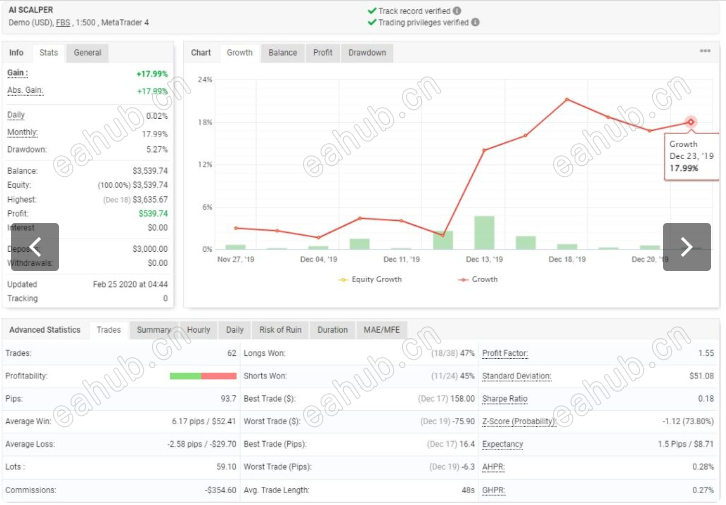Click the Deposits value $3,000.00

(x=150, y=249)
